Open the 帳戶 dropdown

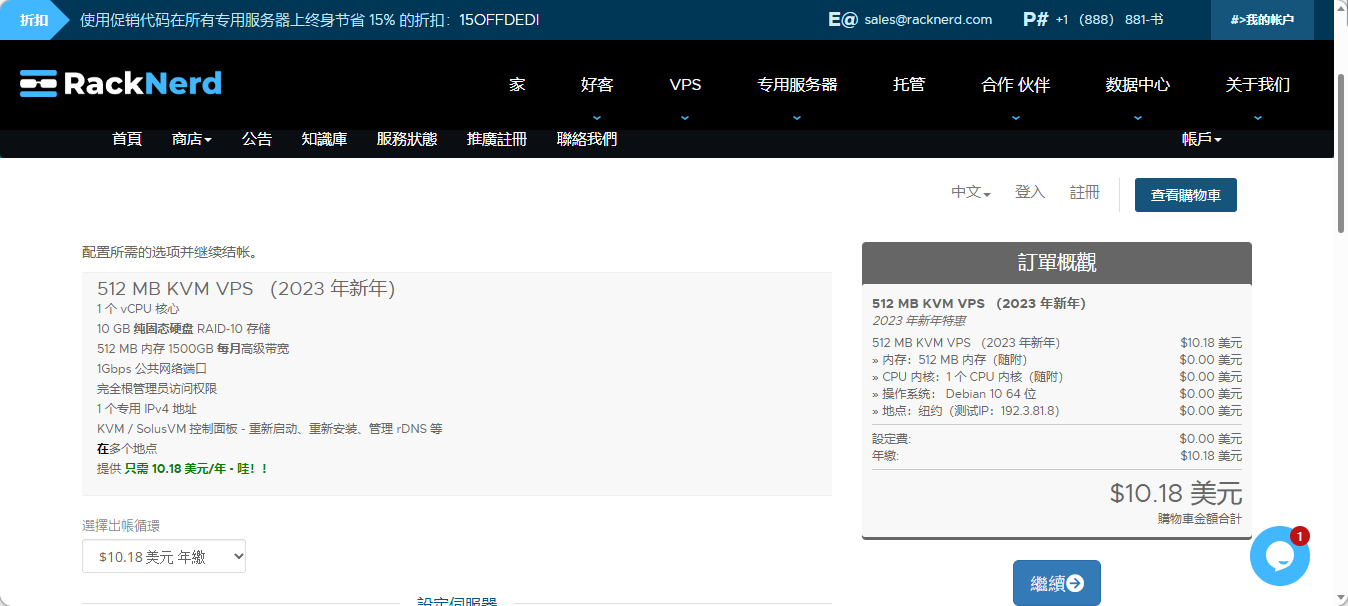[1201, 139]
